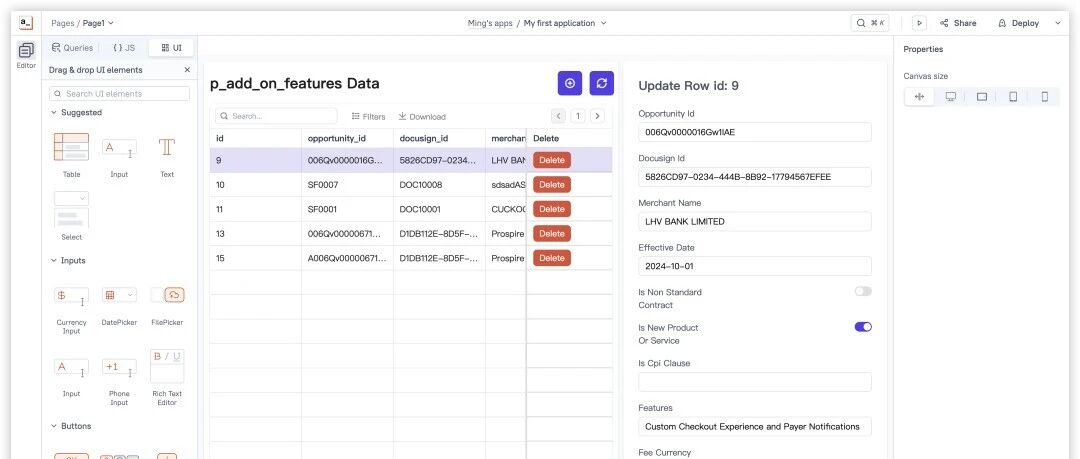Open the Deploy options dropdown arrow
This screenshot has height=459, width=1080.
pyautogui.click(x=1058, y=23)
